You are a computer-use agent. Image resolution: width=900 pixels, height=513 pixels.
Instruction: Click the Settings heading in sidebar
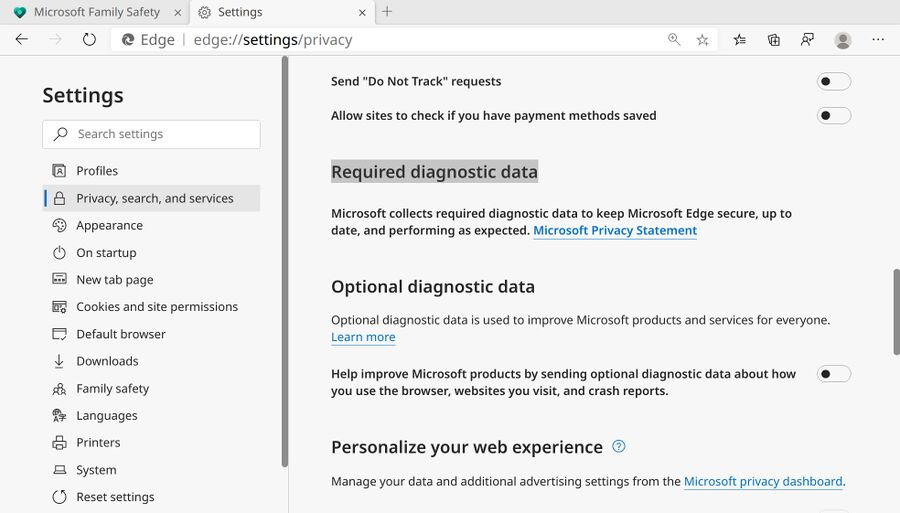coord(83,95)
